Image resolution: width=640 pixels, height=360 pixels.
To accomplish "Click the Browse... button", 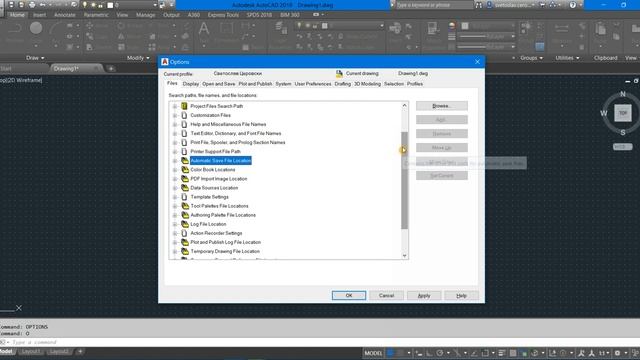I will coord(442,106).
